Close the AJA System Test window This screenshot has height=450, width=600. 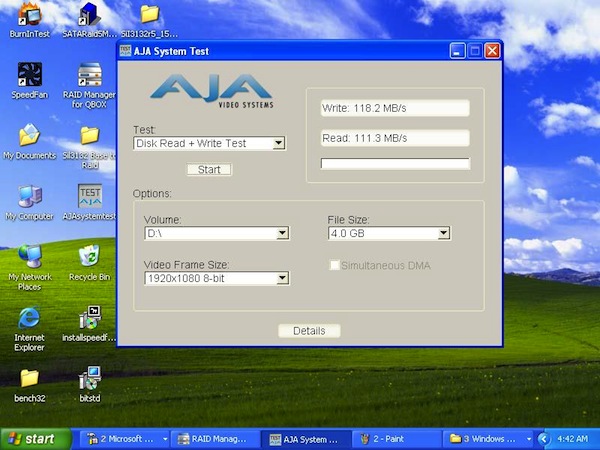point(492,51)
